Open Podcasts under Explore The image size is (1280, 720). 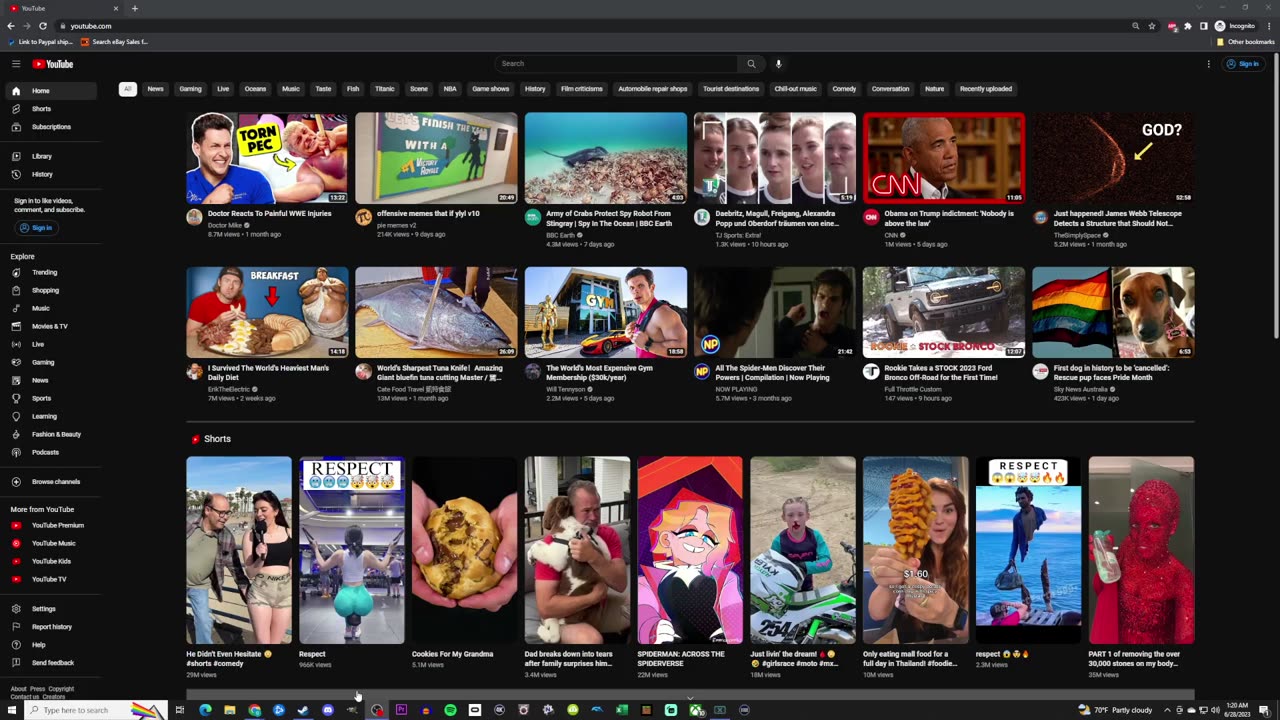pyautogui.click(x=49, y=452)
